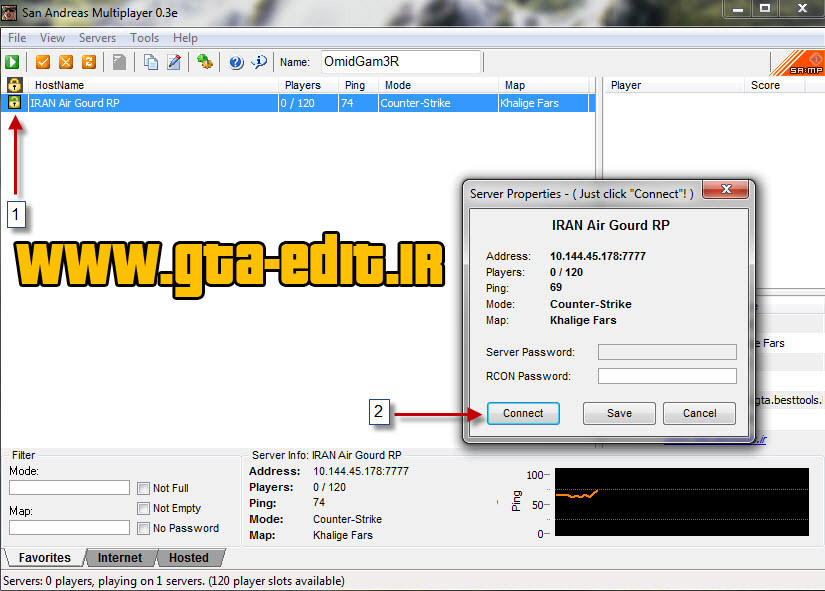This screenshot has width=825, height=591.
Task: Toggle the No Password filter checkbox
Action: click(x=143, y=528)
